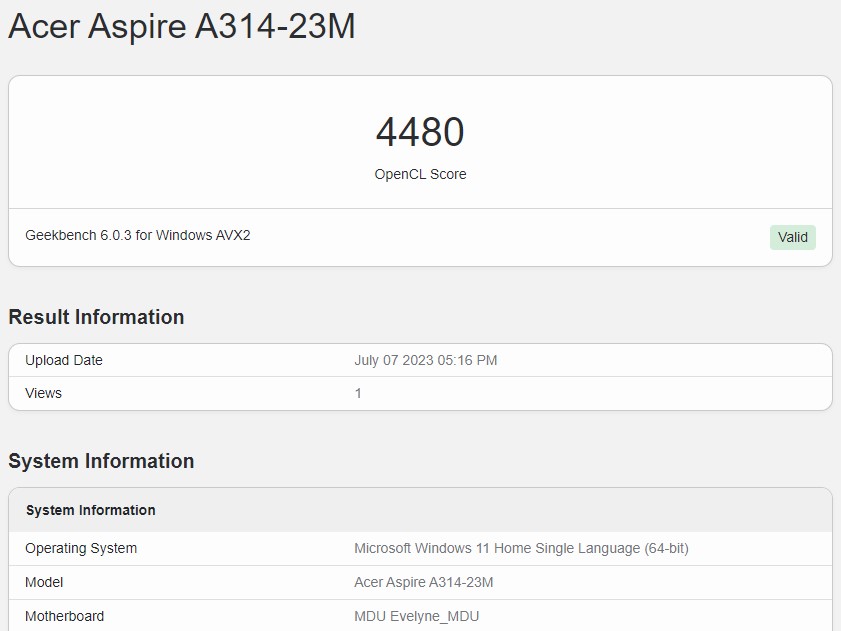This screenshot has width=841, height=631.
Task: Click the System Information table header row
Action: point(420,510)
